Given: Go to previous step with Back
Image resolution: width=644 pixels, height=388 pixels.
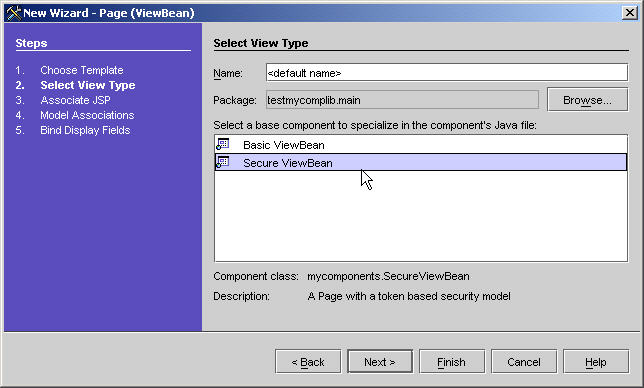Looking at the screenshot, I should point(308,362).
